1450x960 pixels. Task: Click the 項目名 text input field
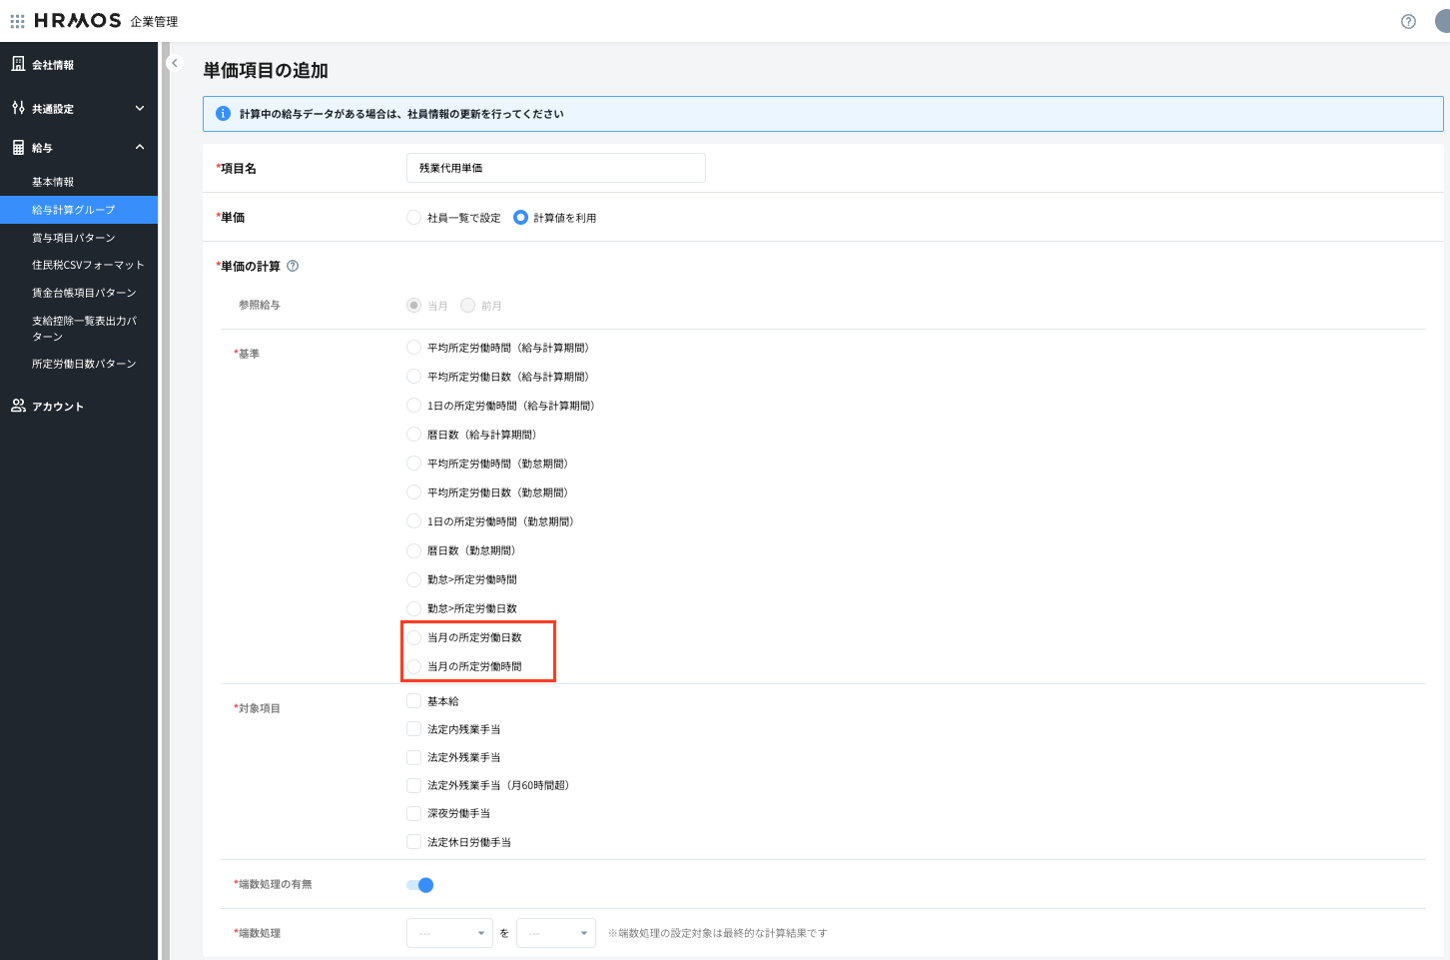point(555,168)
